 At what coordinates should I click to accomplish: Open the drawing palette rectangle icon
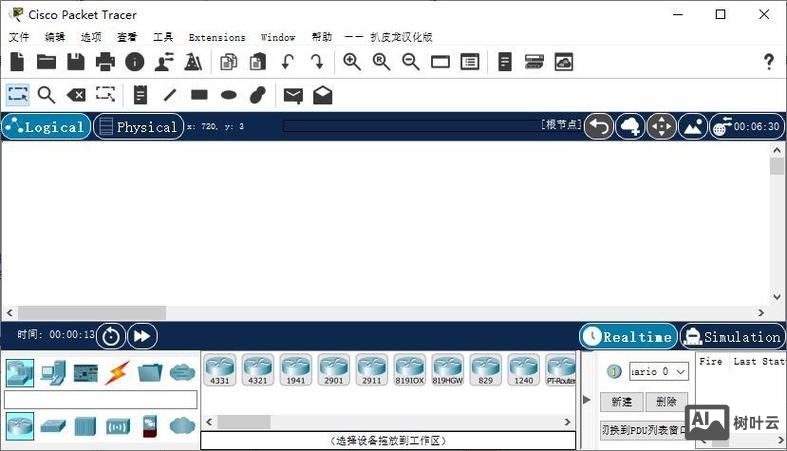[440, 62]
